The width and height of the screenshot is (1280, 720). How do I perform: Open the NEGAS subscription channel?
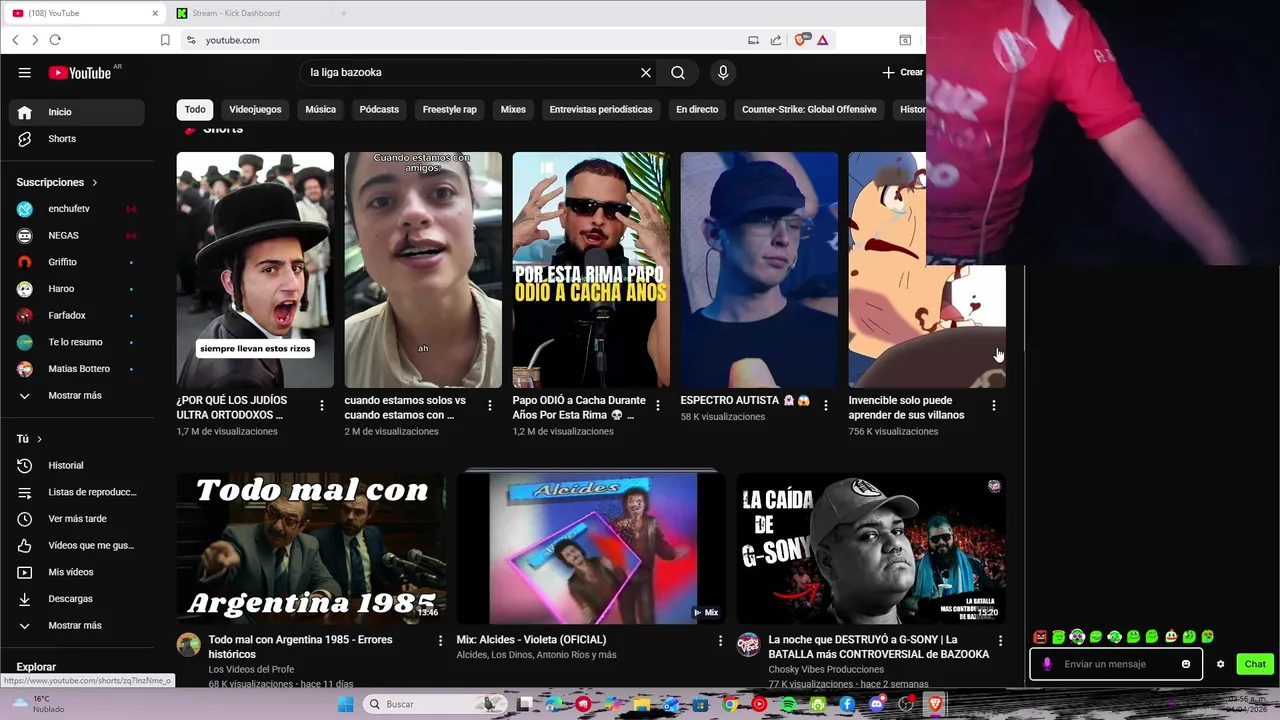(x=76, y=235)
